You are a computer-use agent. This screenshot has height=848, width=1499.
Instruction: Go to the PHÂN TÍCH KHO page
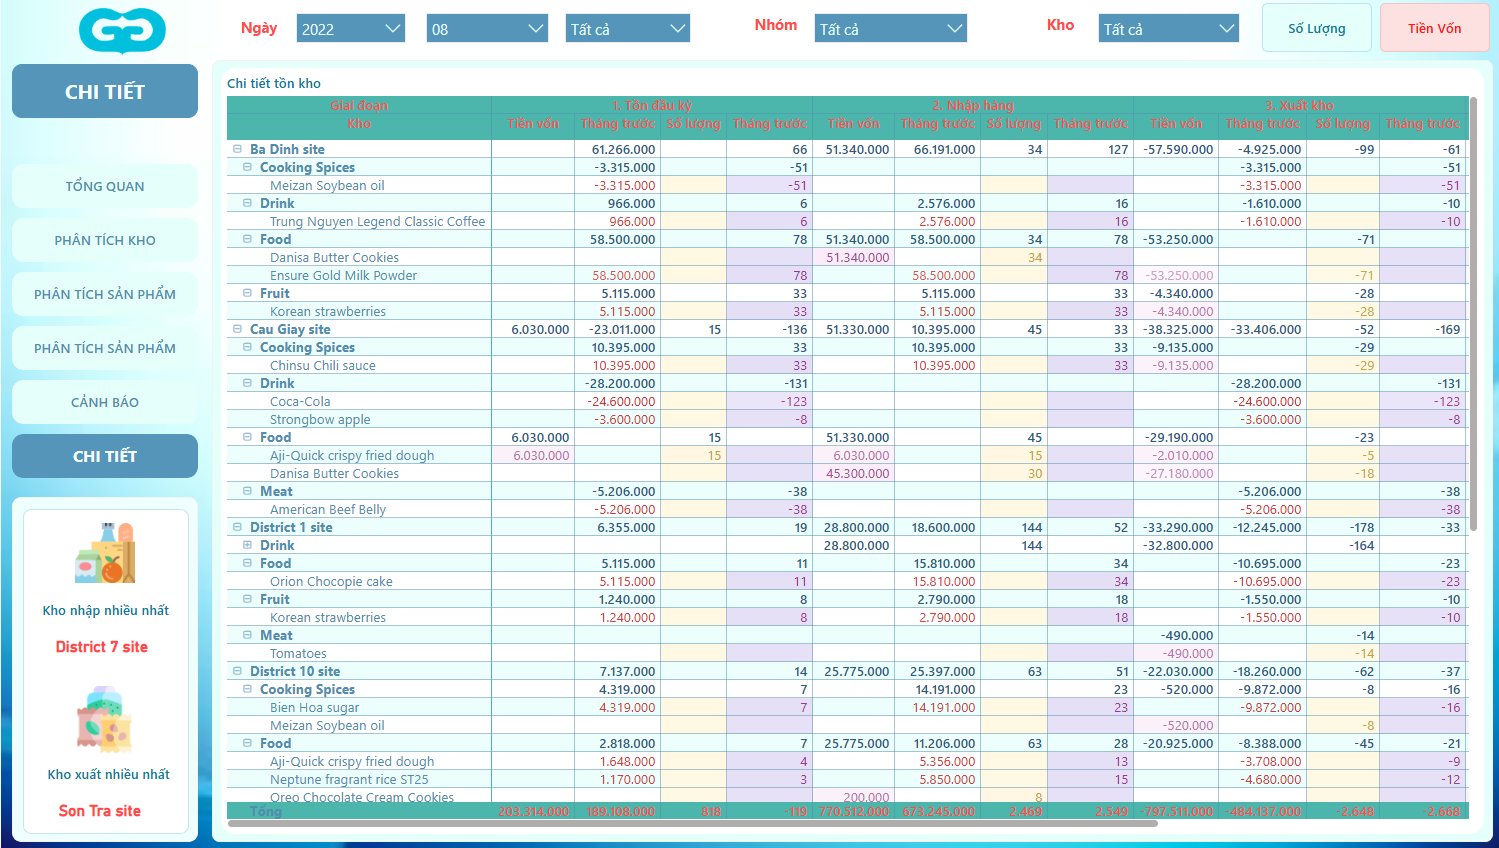pyautogui.click(x=105, y=240)
